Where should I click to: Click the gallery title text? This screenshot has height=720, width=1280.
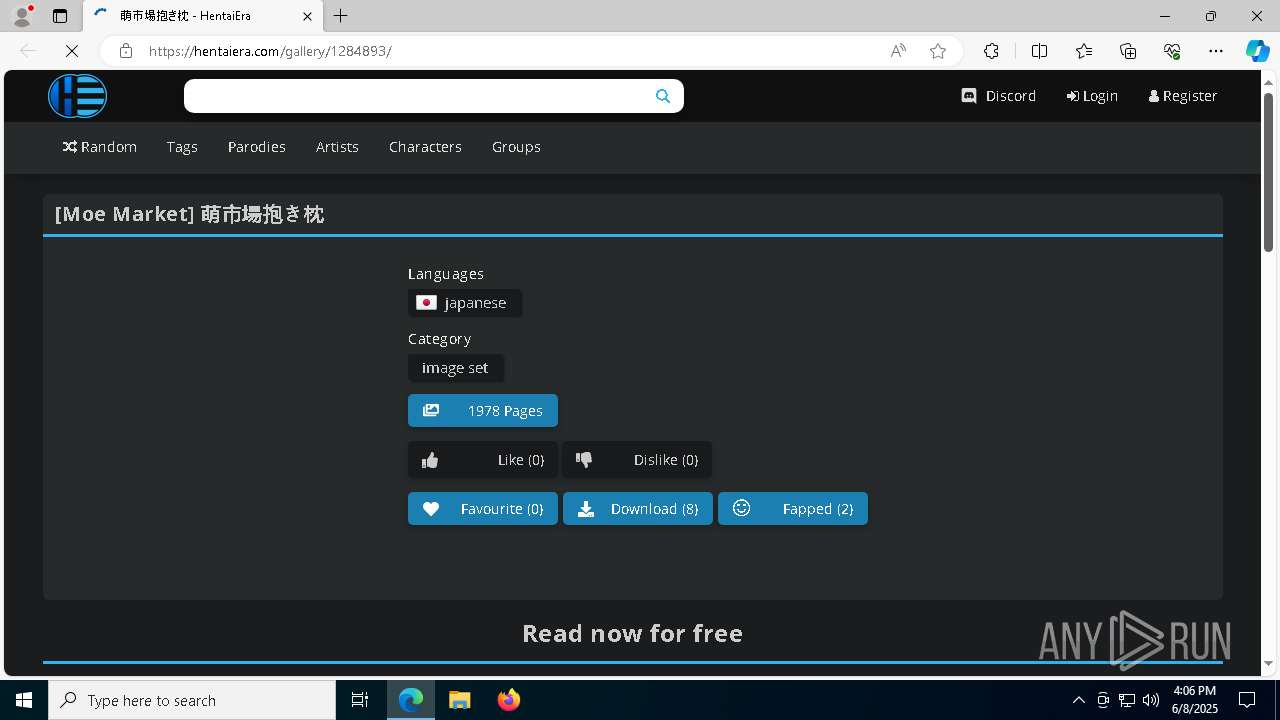click(x=190, y=214)
